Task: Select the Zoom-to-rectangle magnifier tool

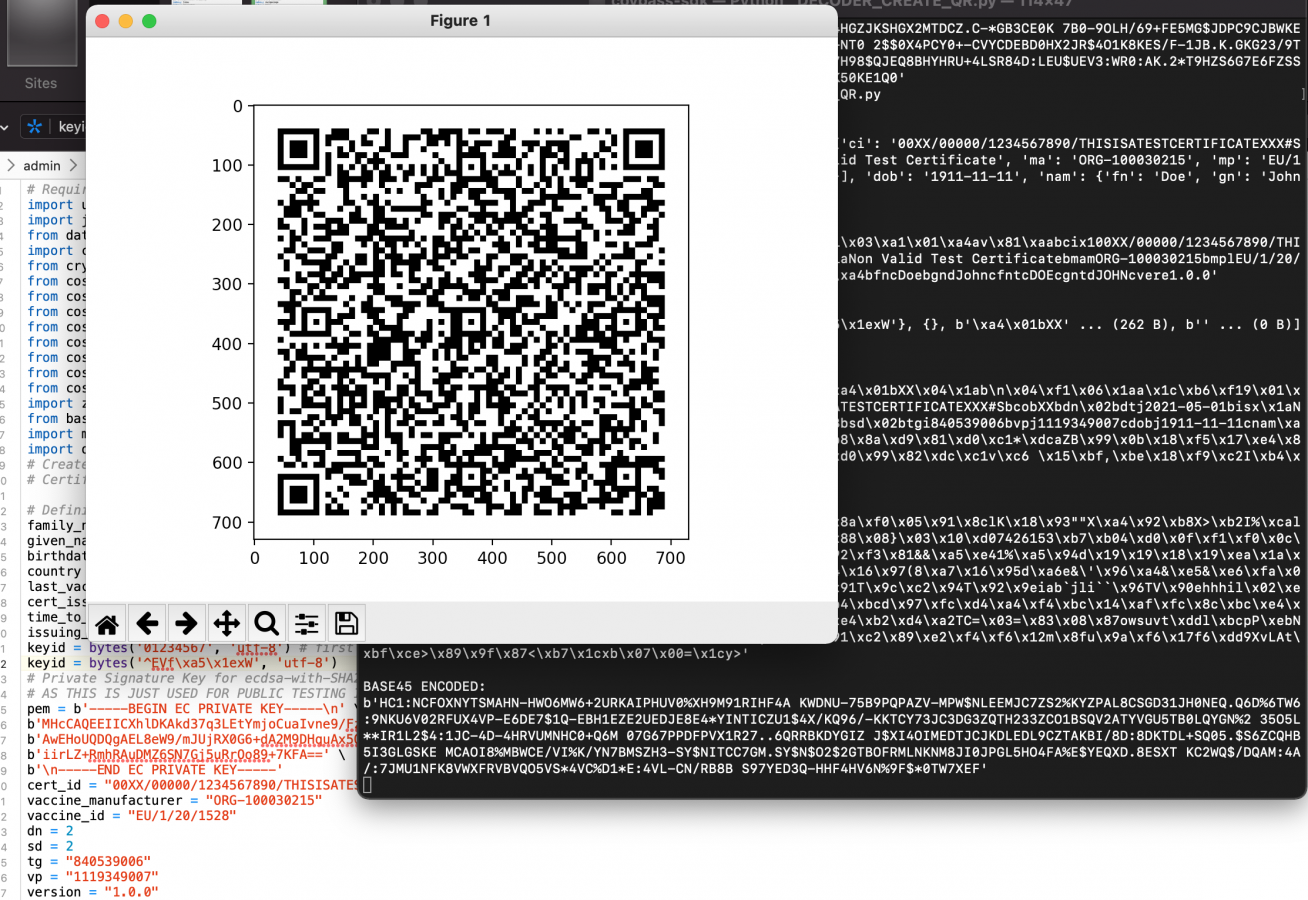Action: point(266,623)
